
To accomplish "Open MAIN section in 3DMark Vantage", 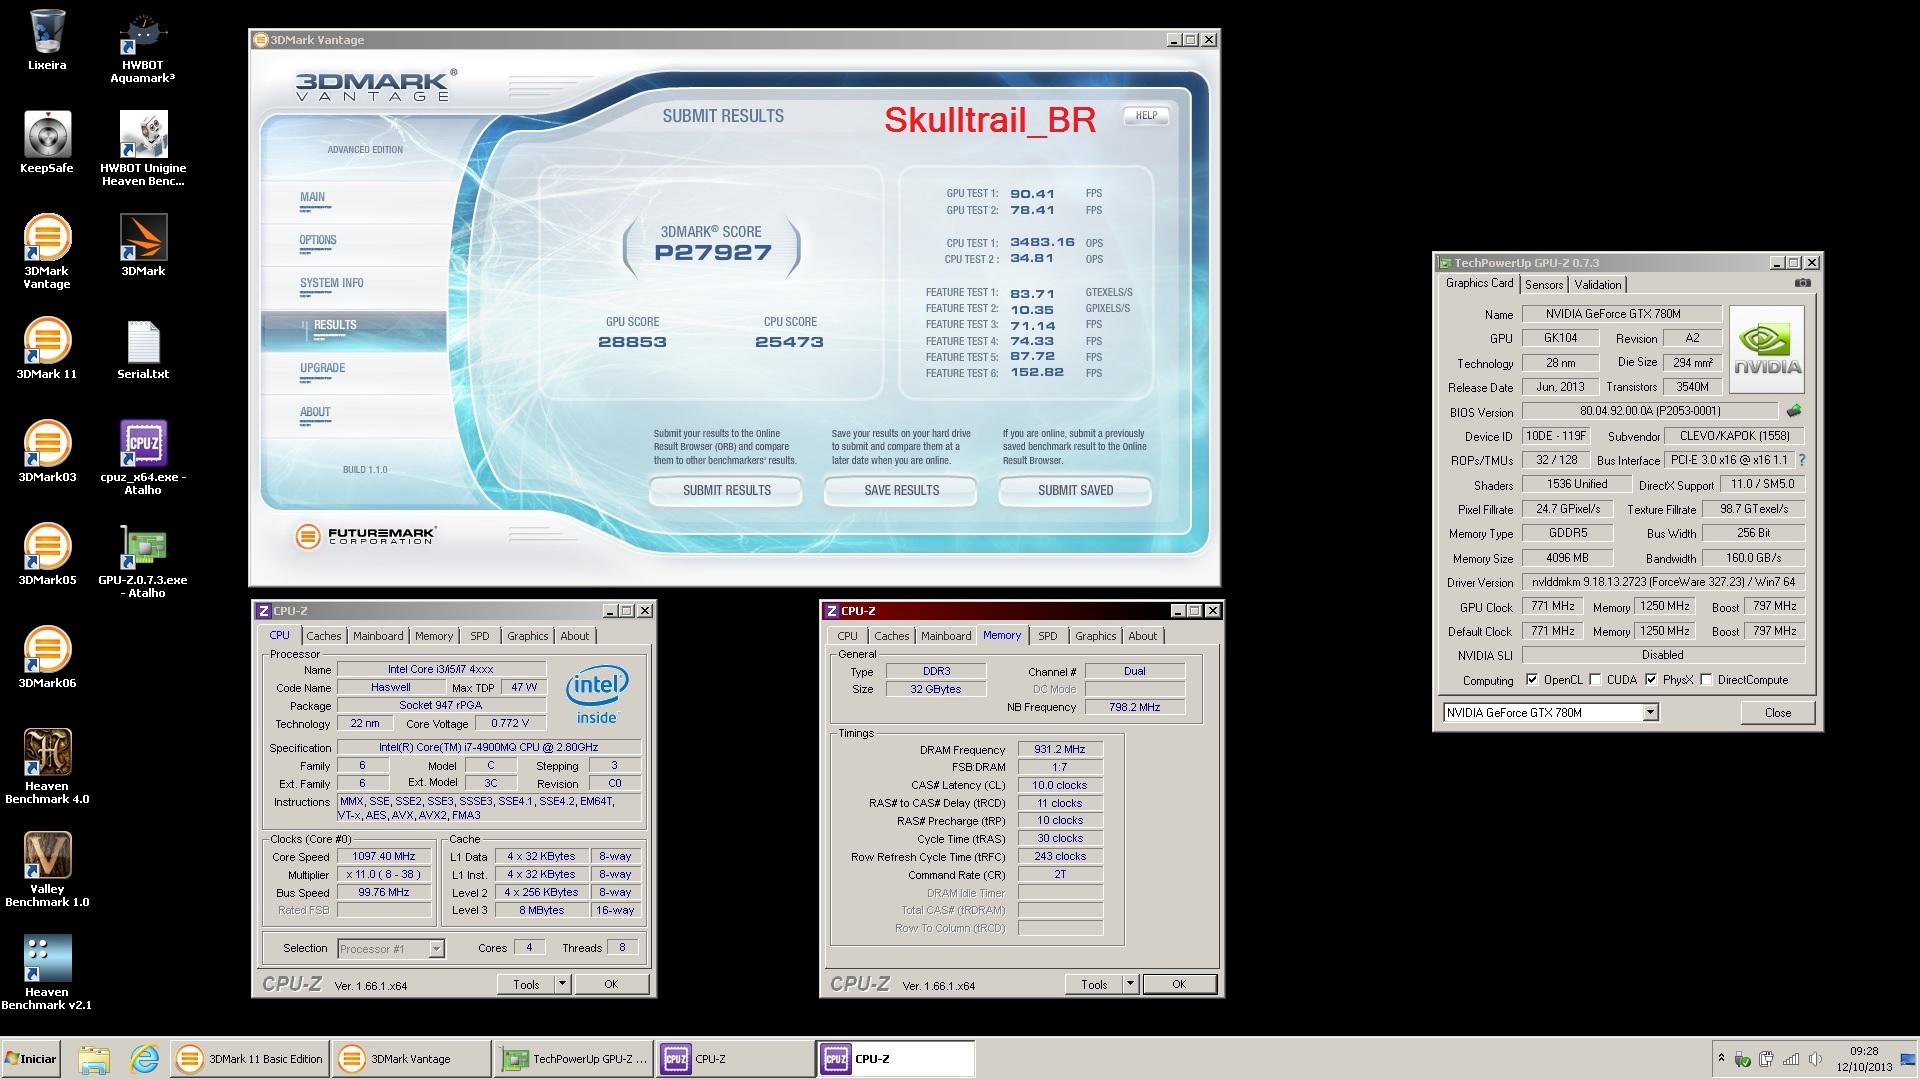I will [312, 197].
